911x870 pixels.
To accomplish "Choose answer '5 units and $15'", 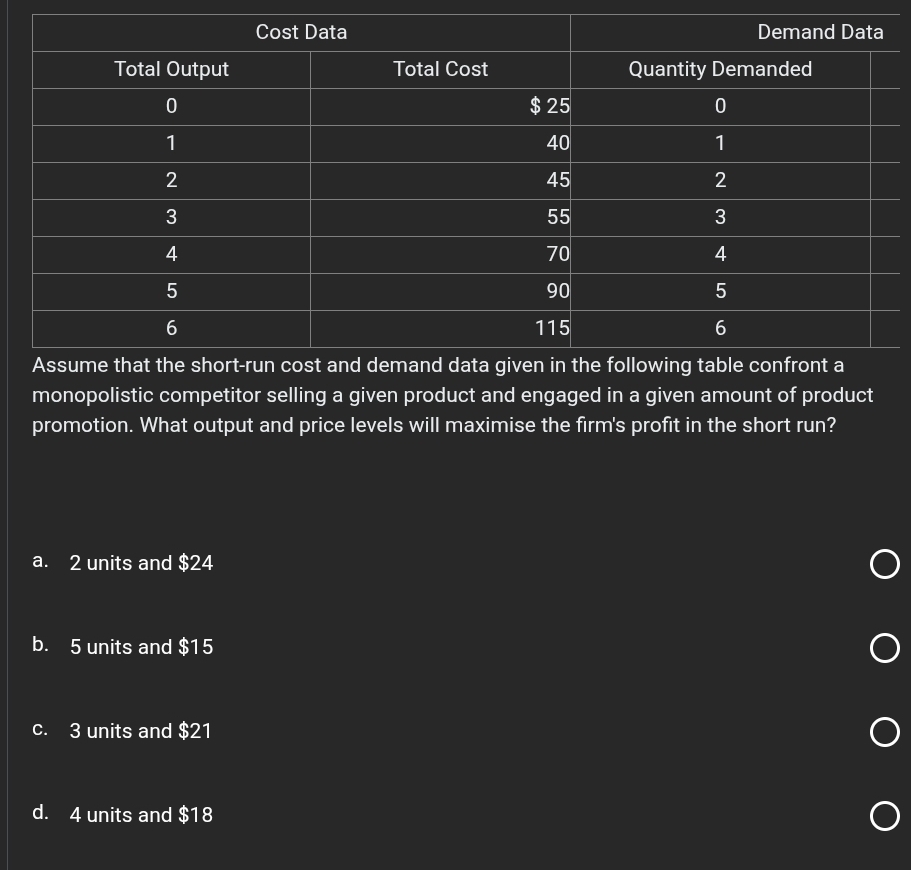I will pos(141,647).
